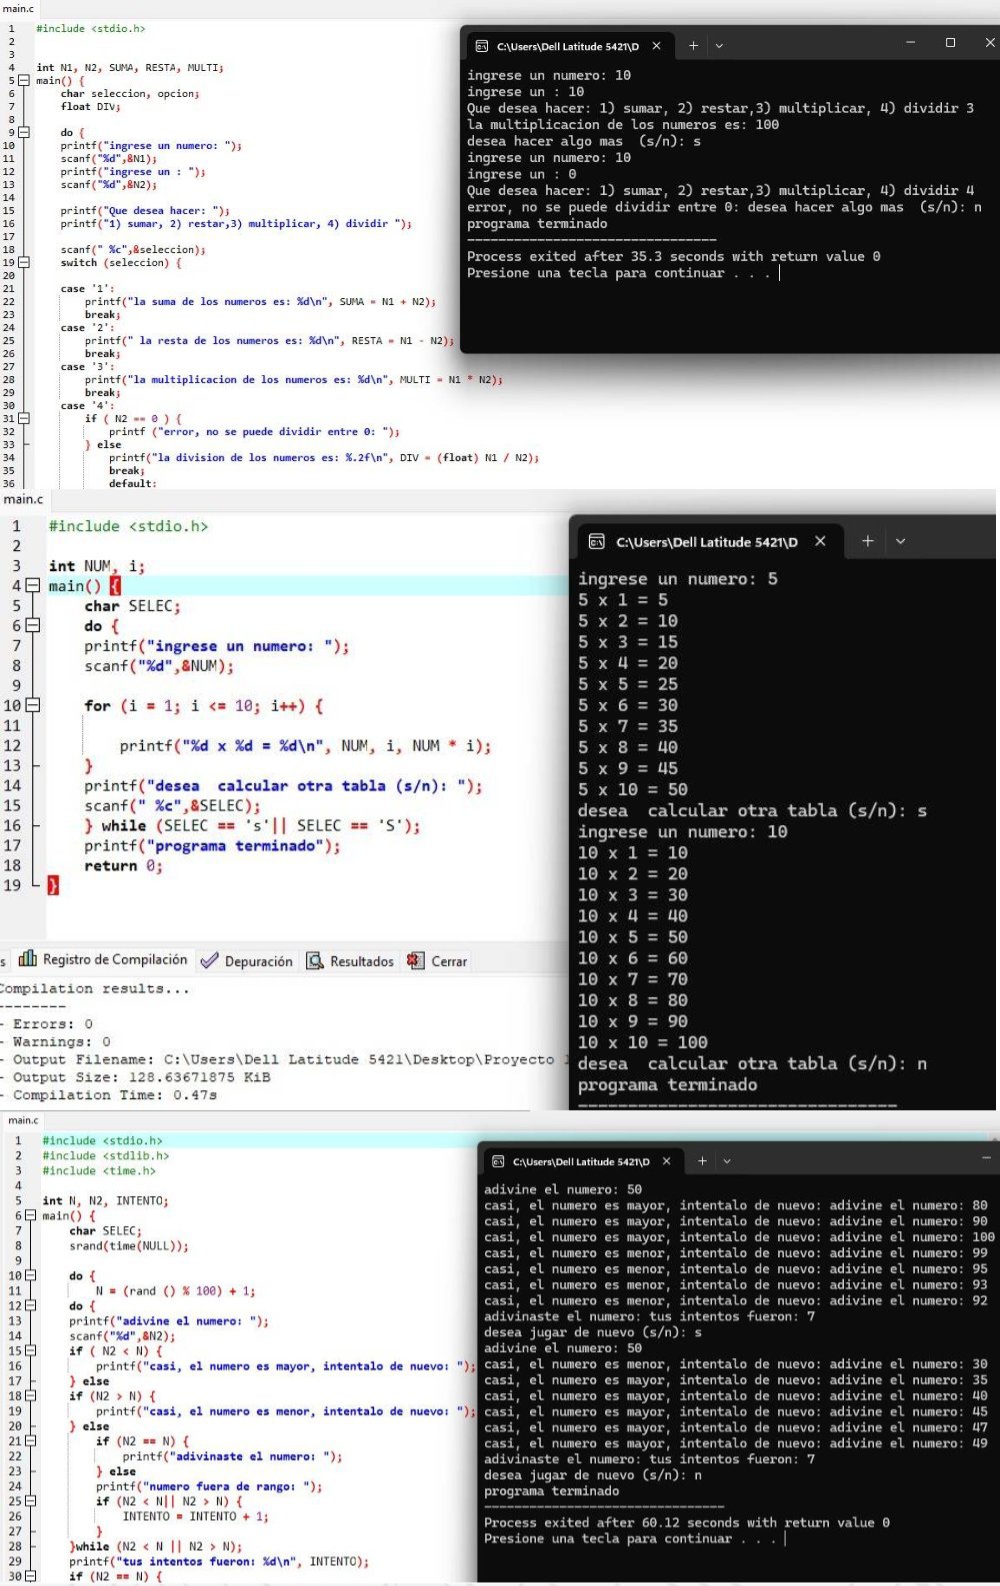Open a new tab in multiplication table terminal
The height and width of the screenshot is (1586, 1000).
pos(867,541)
